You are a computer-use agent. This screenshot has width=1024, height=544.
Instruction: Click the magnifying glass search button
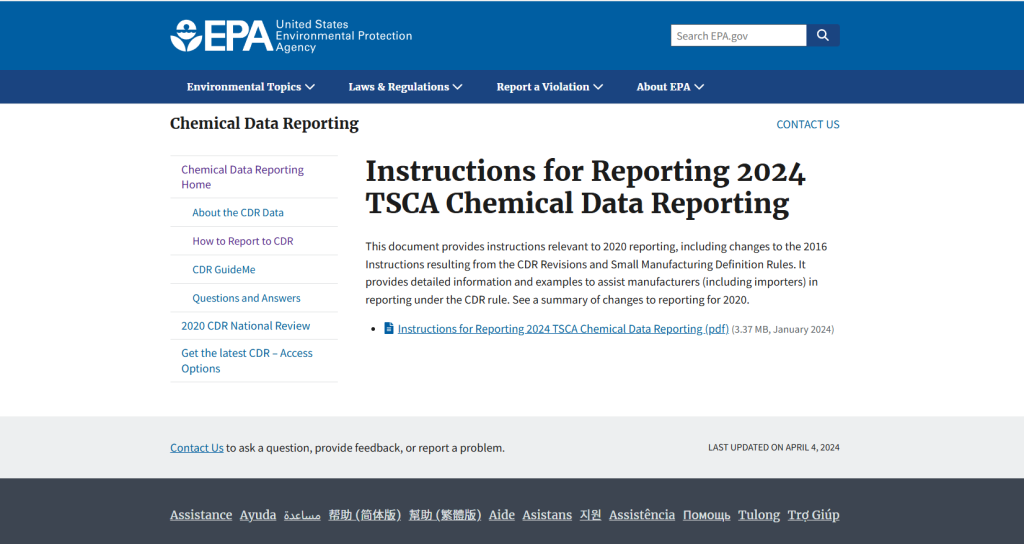point(823,35)
